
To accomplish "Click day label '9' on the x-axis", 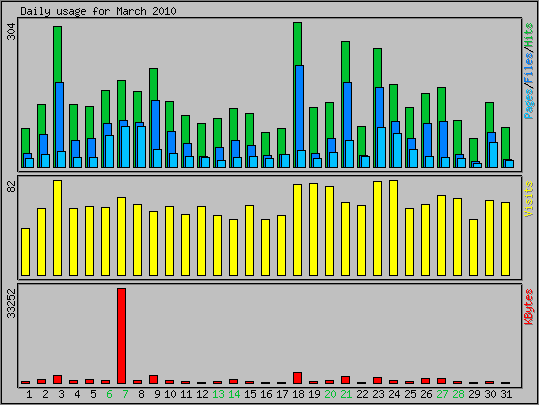I will 157,394.
